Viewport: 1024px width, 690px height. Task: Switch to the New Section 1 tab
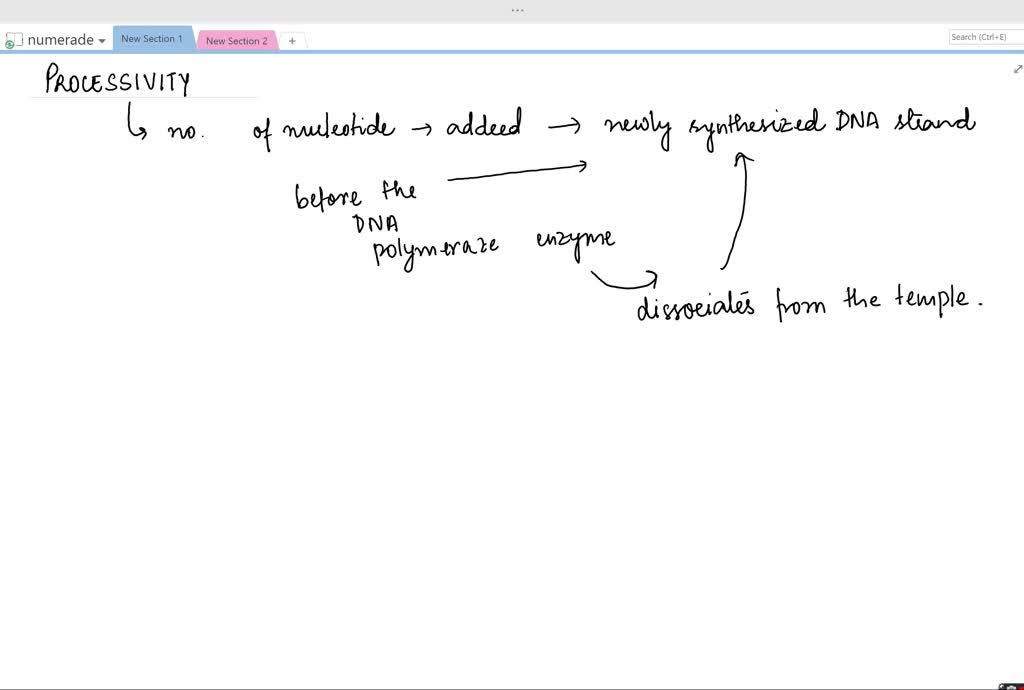[x=152, y=38]
